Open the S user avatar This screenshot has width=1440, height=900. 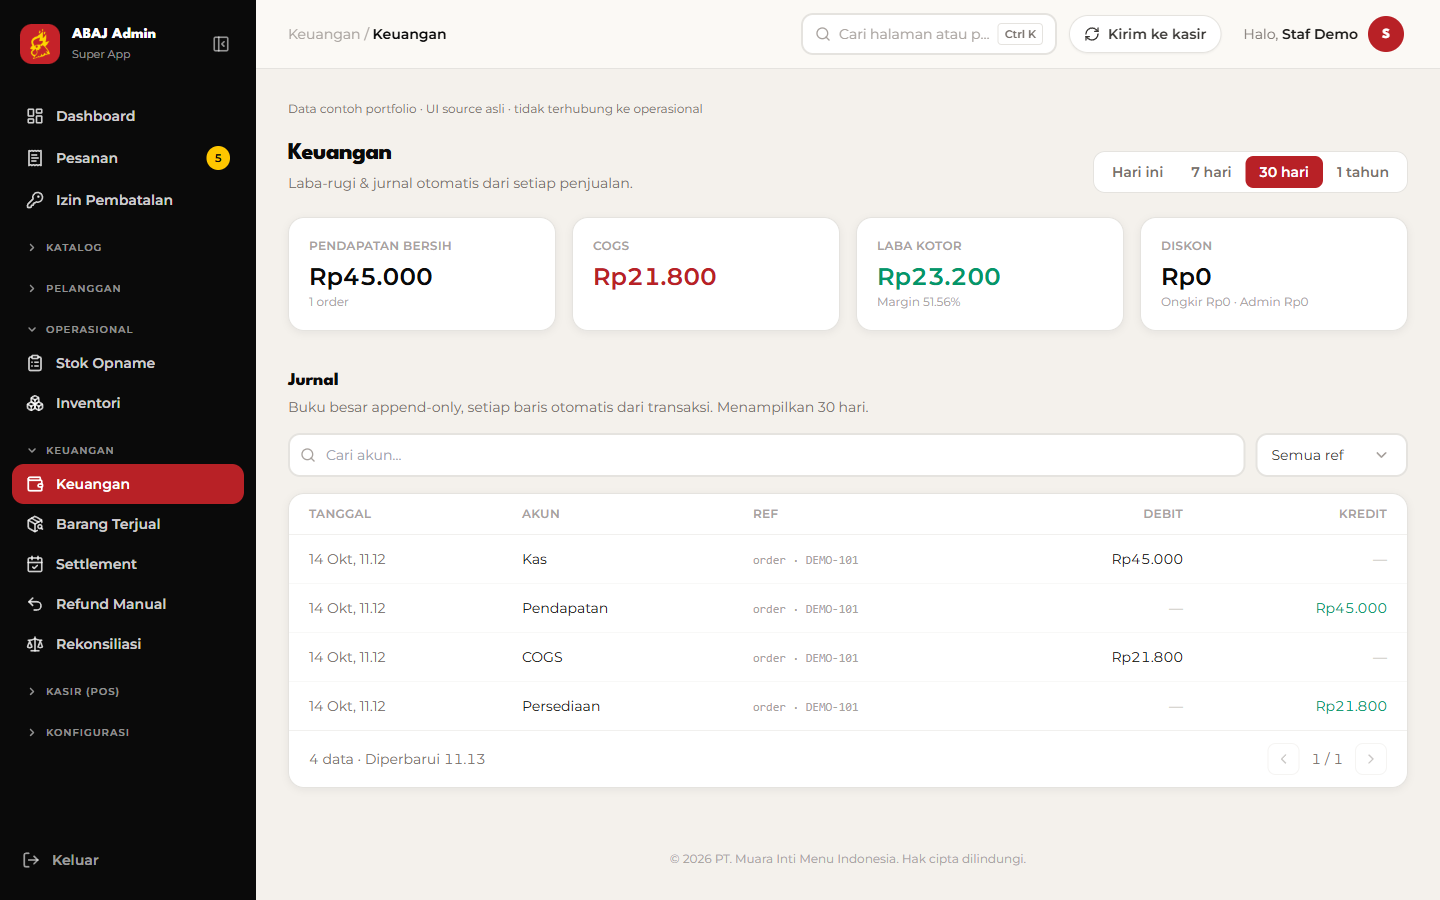[x=1386, y=34]
